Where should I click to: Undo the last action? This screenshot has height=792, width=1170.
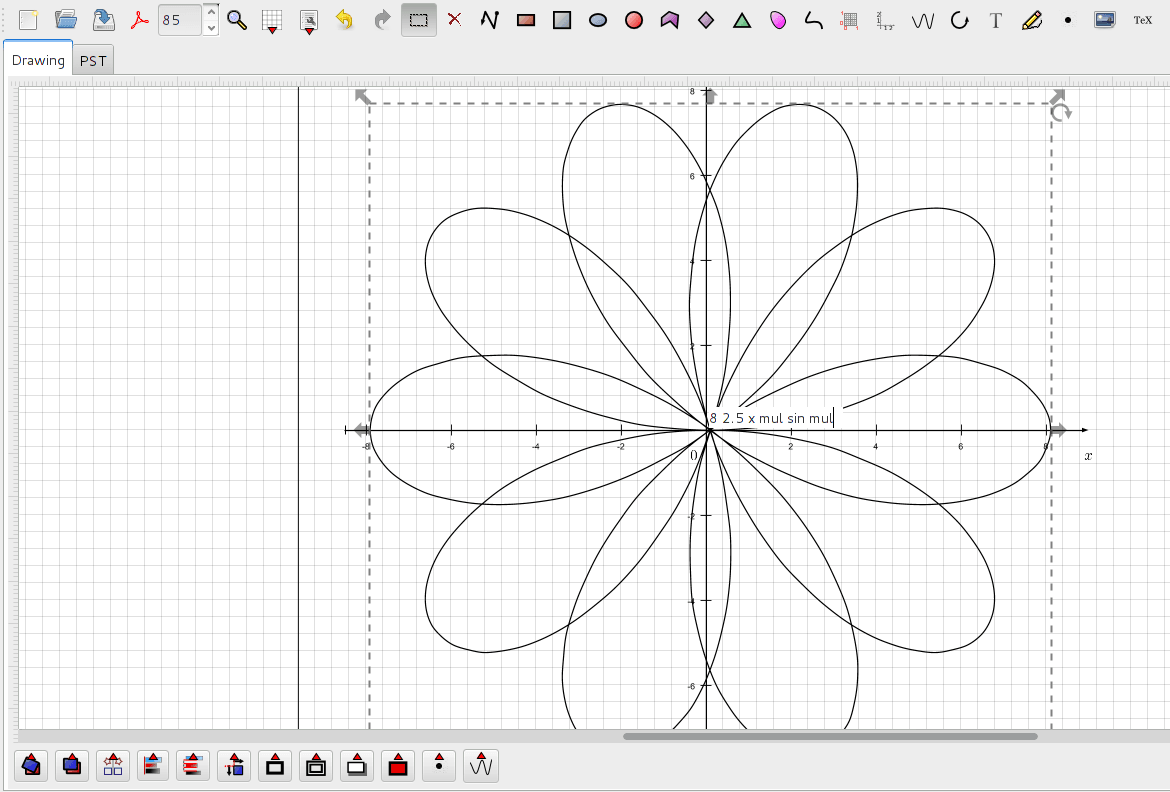[x=345, y=20]
